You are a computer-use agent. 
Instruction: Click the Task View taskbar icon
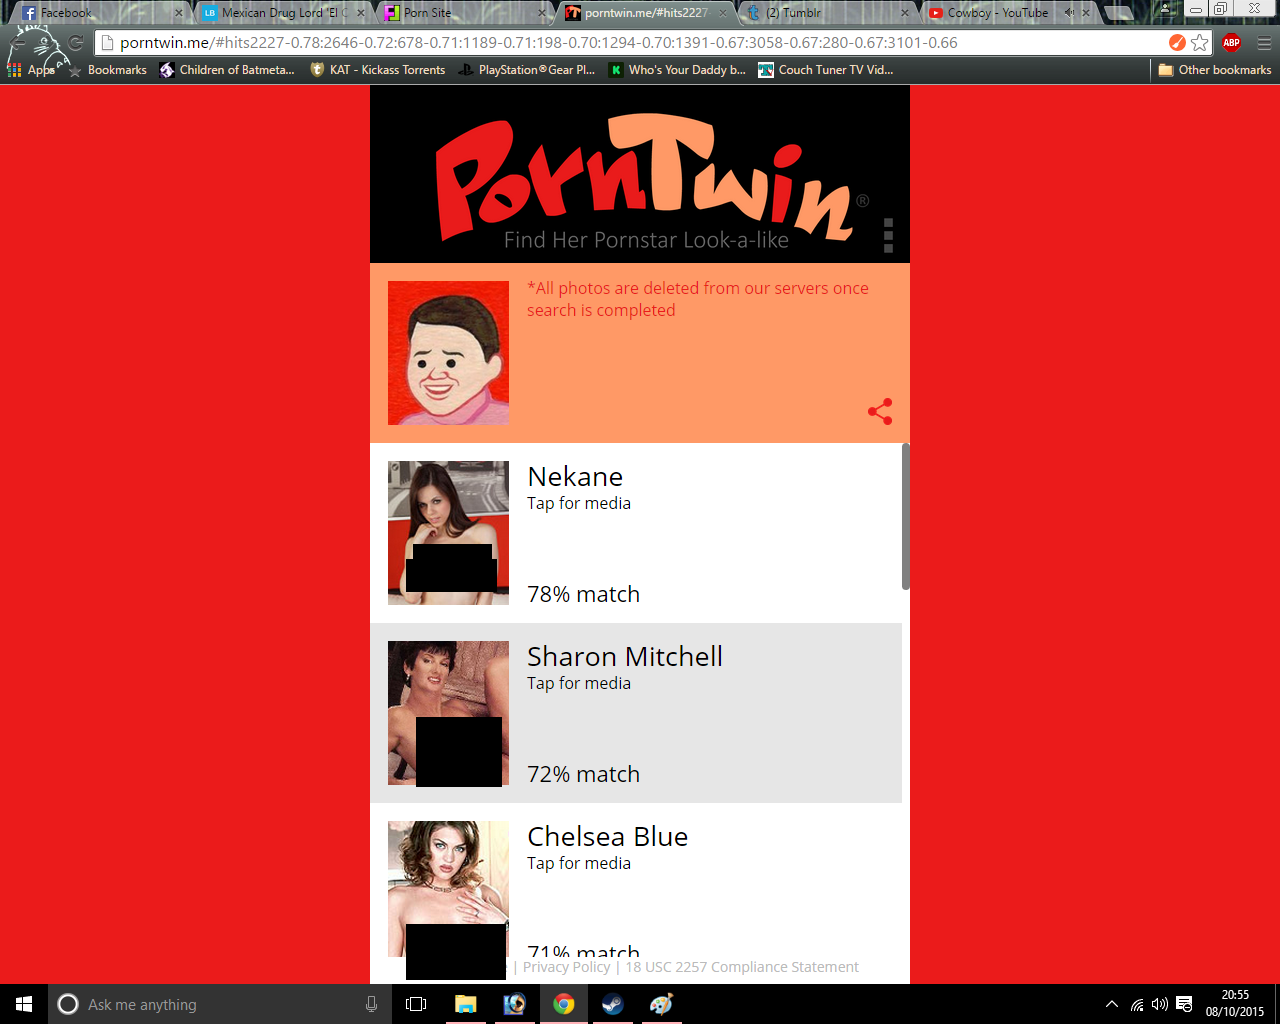click(416, 1004)
